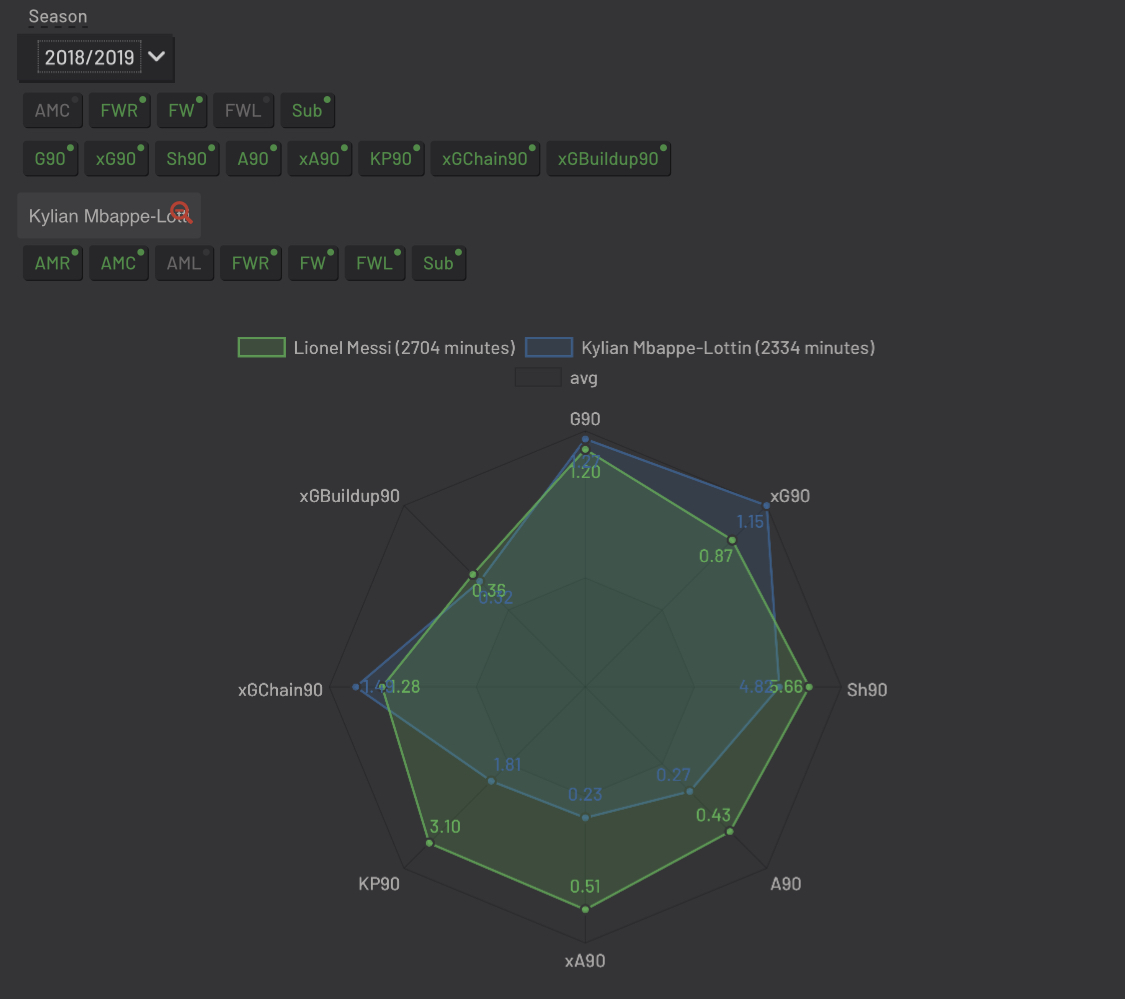
Task: Toggle the xGChain90 metric button
Action: point(485,159)
